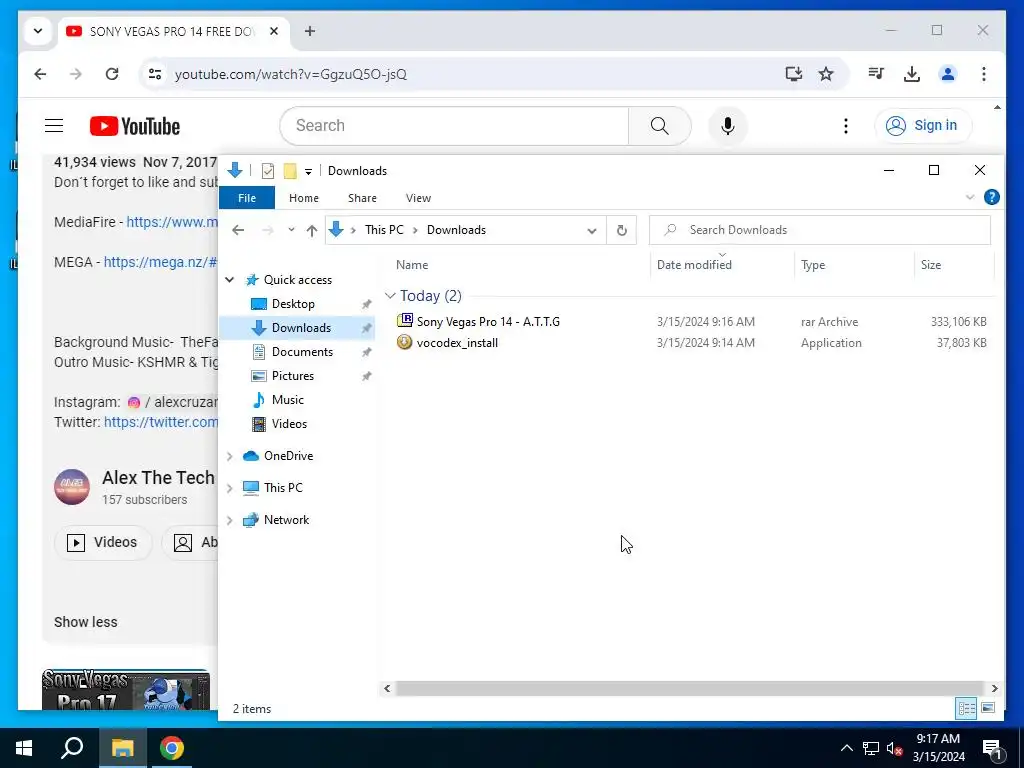Open a new Chrome tab
This screenshot has width=1024, height=768.
[x=310, y=31]
